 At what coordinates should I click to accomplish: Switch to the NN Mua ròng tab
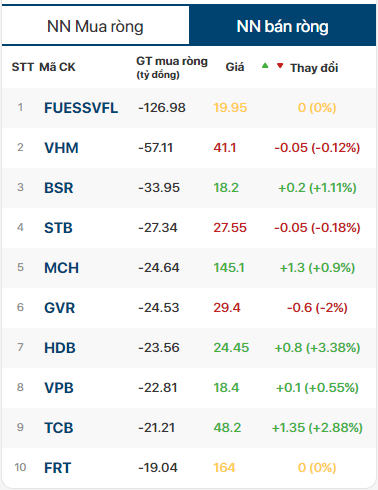[x=95, y=26]
